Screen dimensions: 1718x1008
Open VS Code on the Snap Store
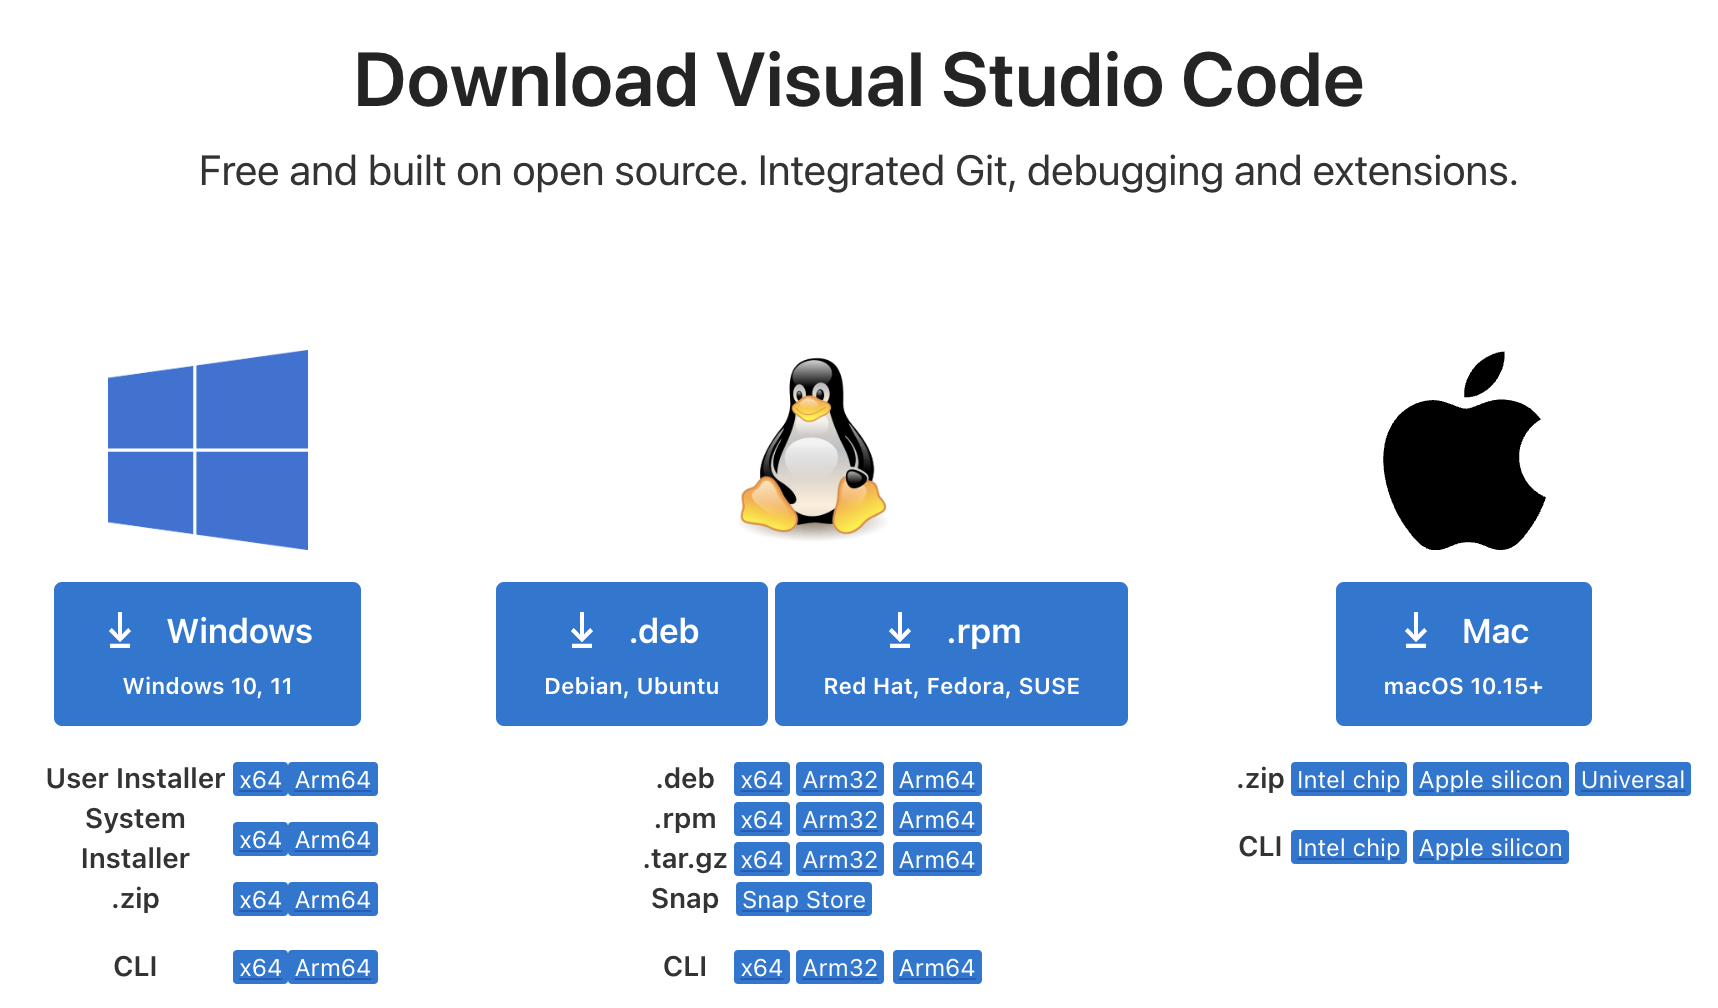pyautogui.click(x=803, y=899)
